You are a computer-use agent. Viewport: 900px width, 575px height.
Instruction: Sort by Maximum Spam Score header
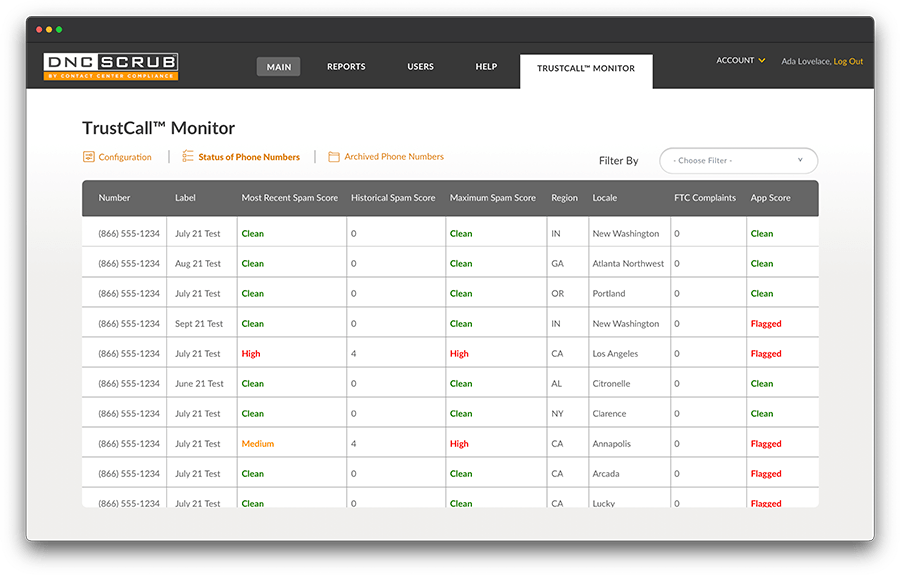click(x=492, y=197)
